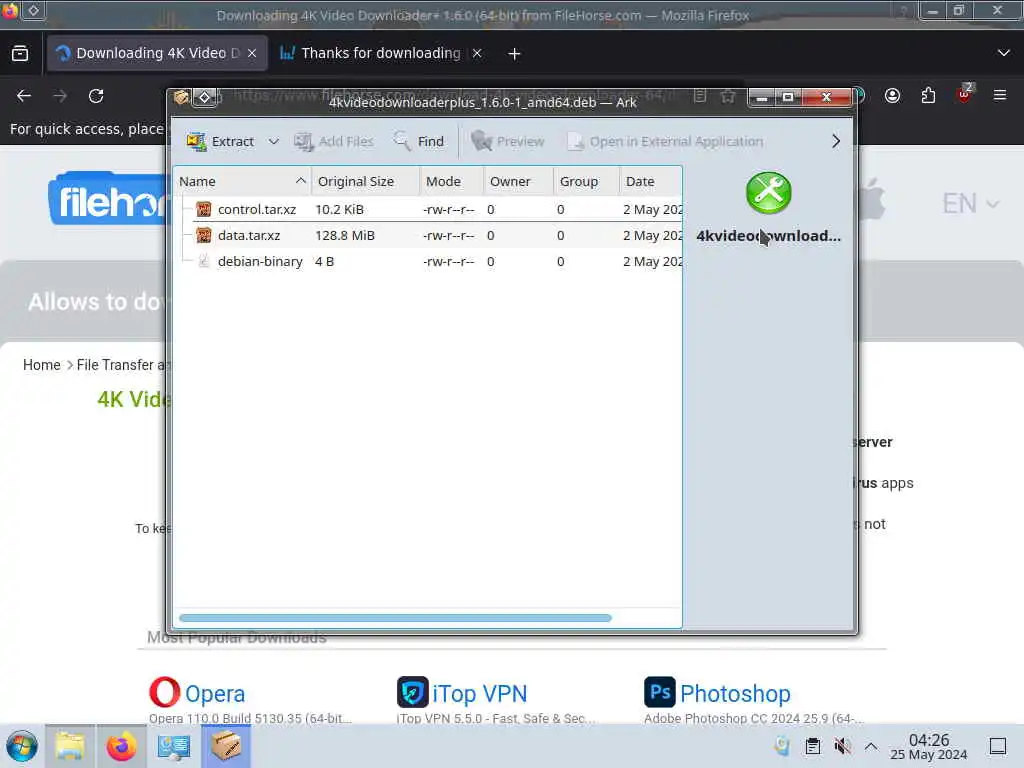Go back in Firefox
Screen dimensions: 1024x768
coord(24,96)
